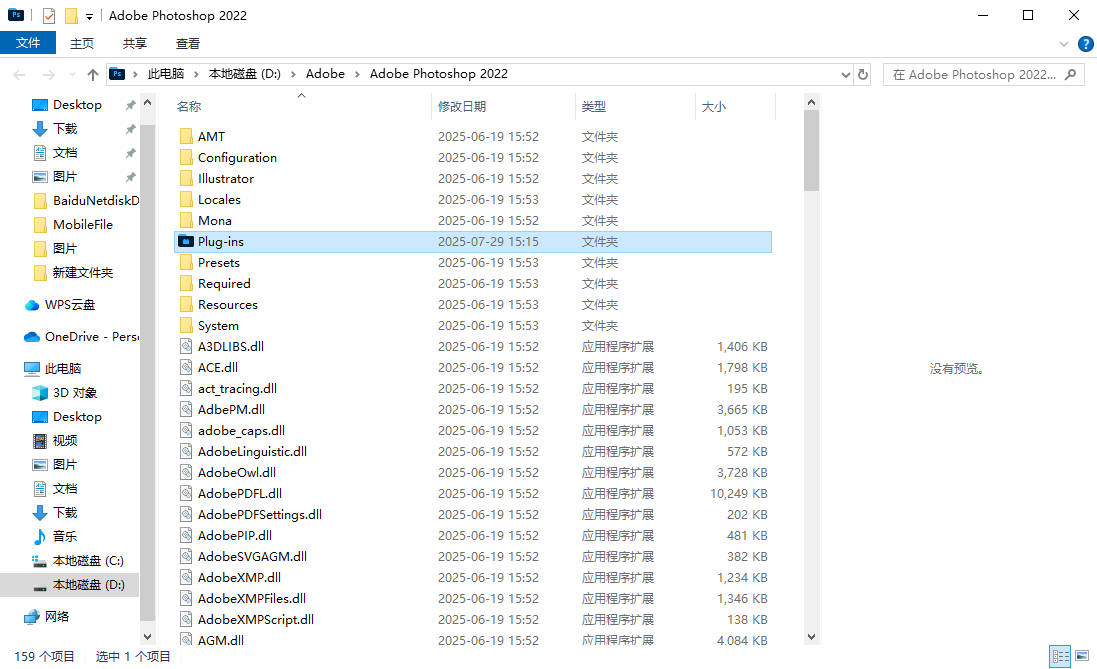
Task: Click New Folder quick access icon
Action: tap(71, 15)
